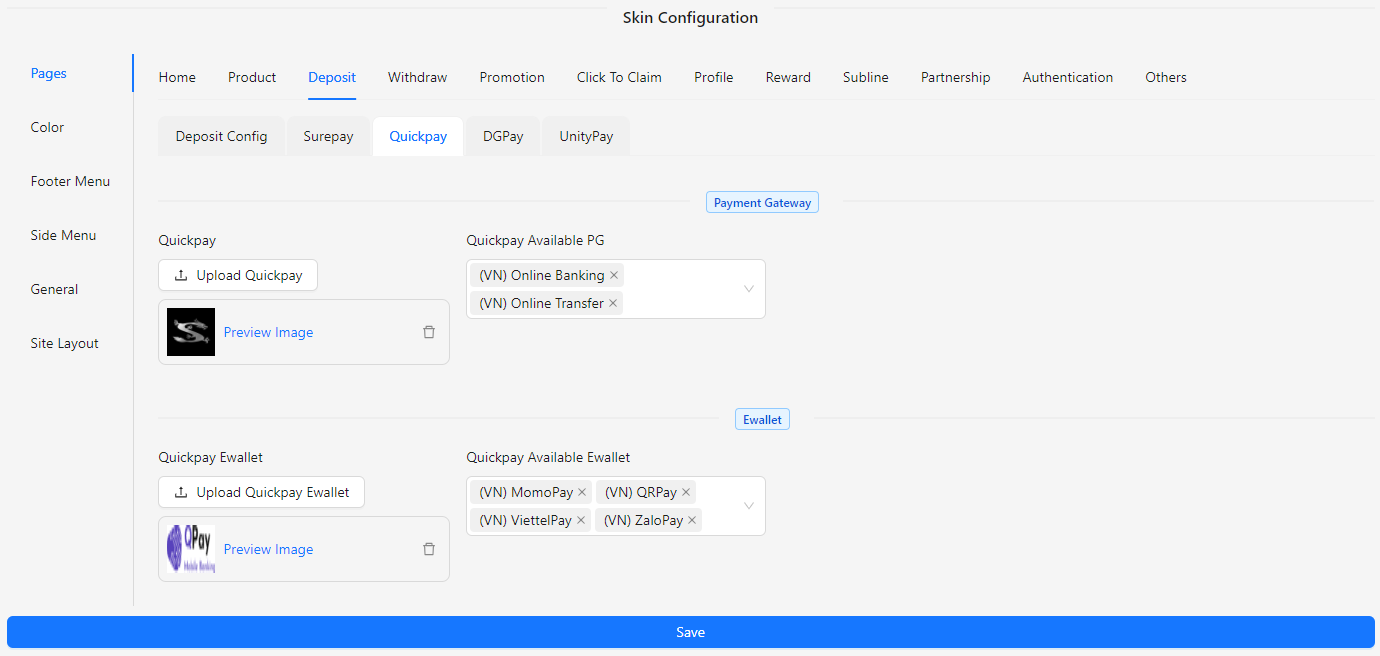The image size is (1380, 656).
Task: Delete the Quickpay Ewallet preview via trash icon
Action: click(x=429, y=548)
